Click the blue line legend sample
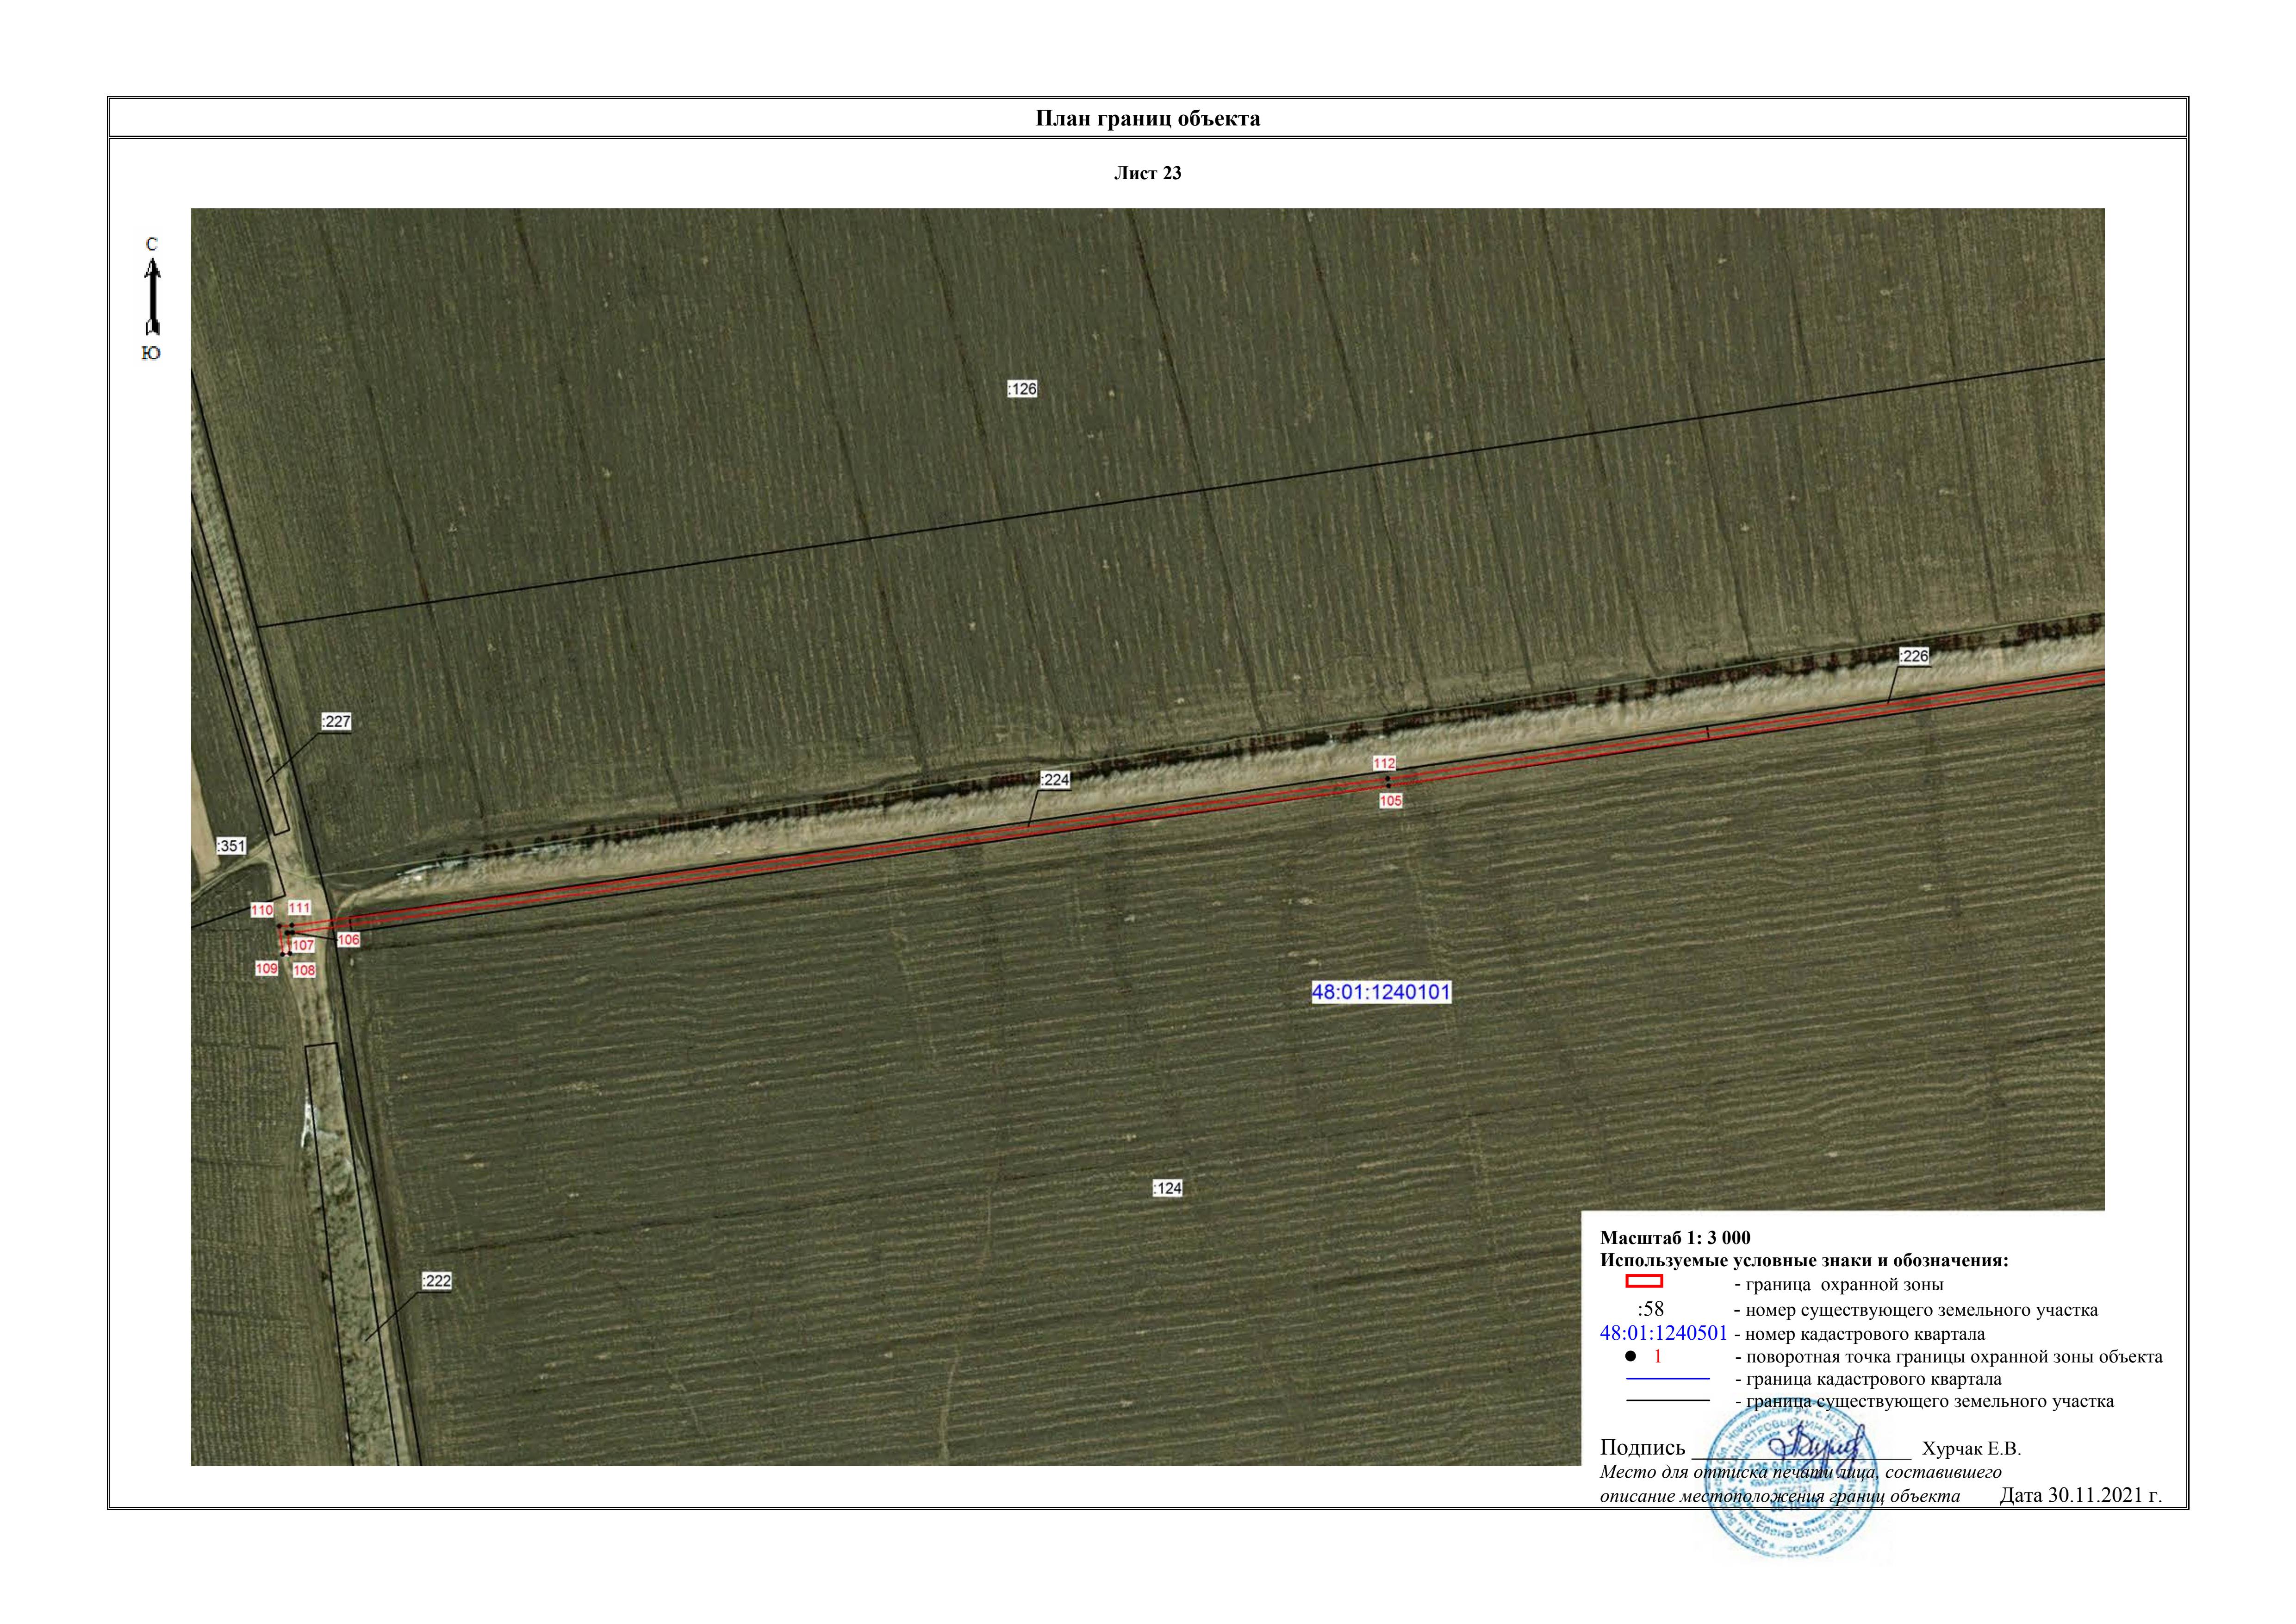 tap(1668, 1379)
